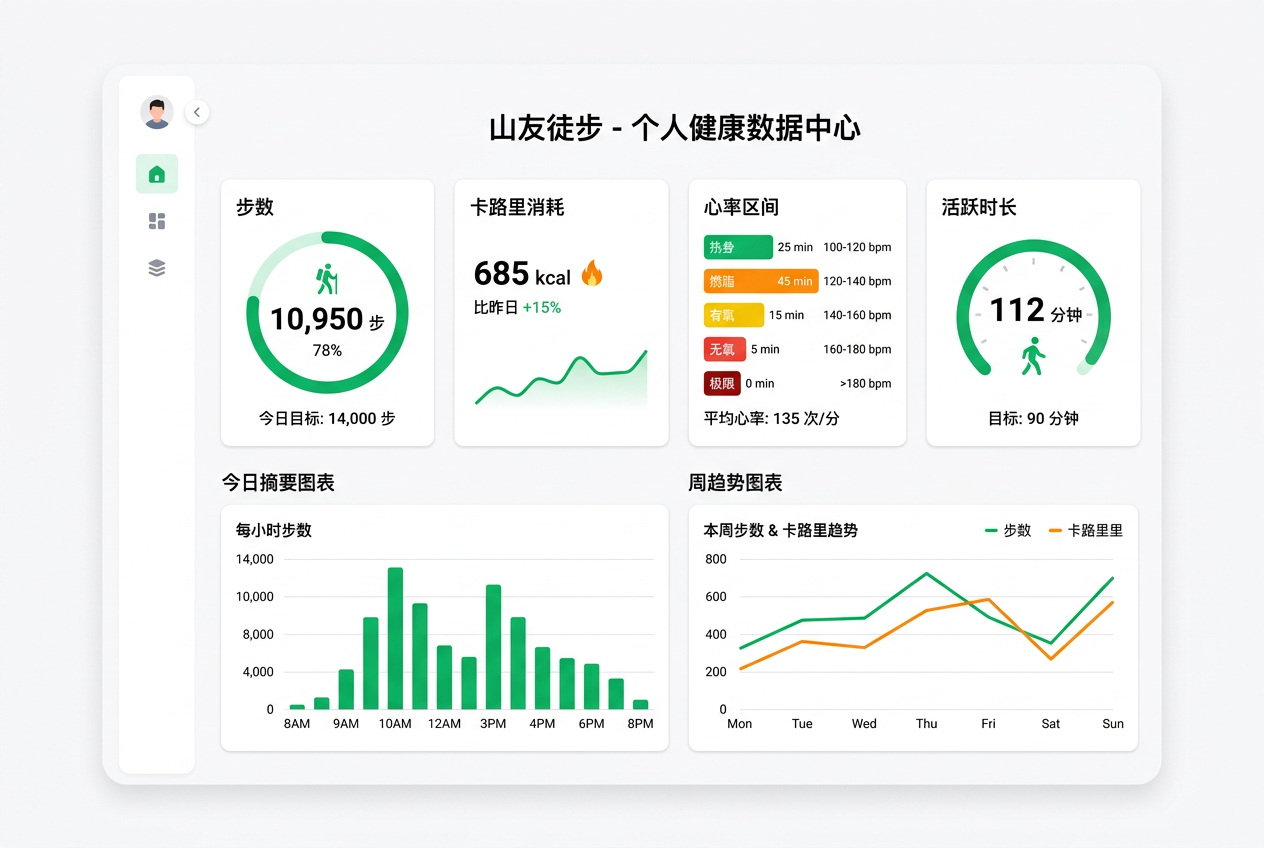Open the layers stack icon in sidebar
This screenshot has width=1264, height=848.
(x=157, y=268)
